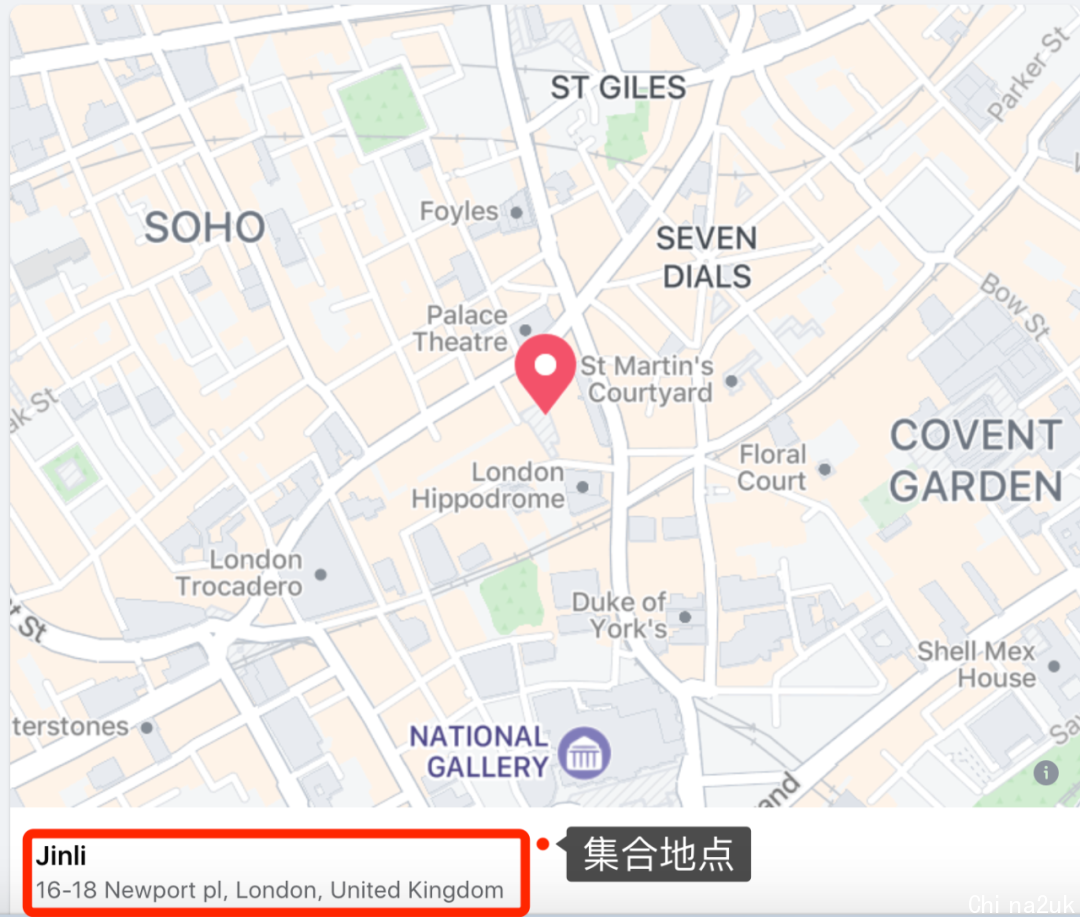
Task: Select St Martin's Courtyard marker dot
Action: [731, 380]
